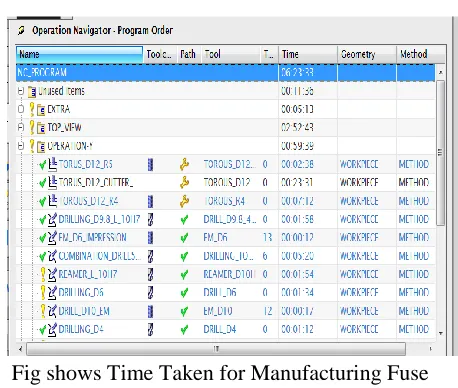The height and width of the screenshot is (388, 458).
Task: Select the EM_D6_IMPRESSION operation name
Action: point(92,238)
